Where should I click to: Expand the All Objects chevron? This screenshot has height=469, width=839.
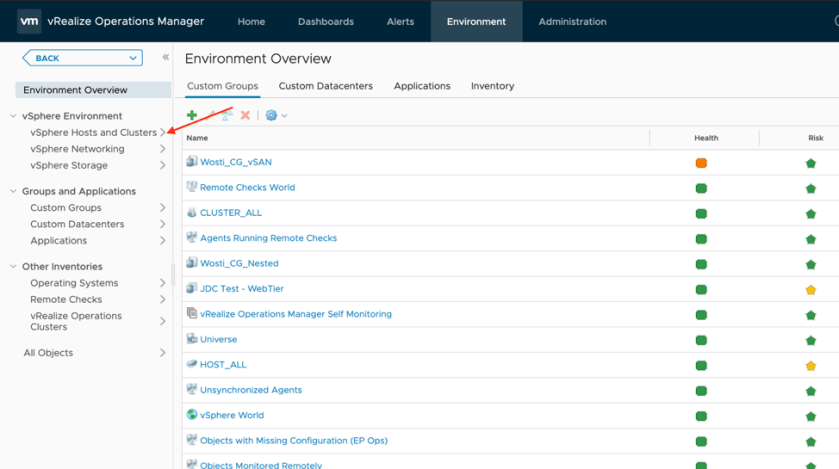[163, 353]
